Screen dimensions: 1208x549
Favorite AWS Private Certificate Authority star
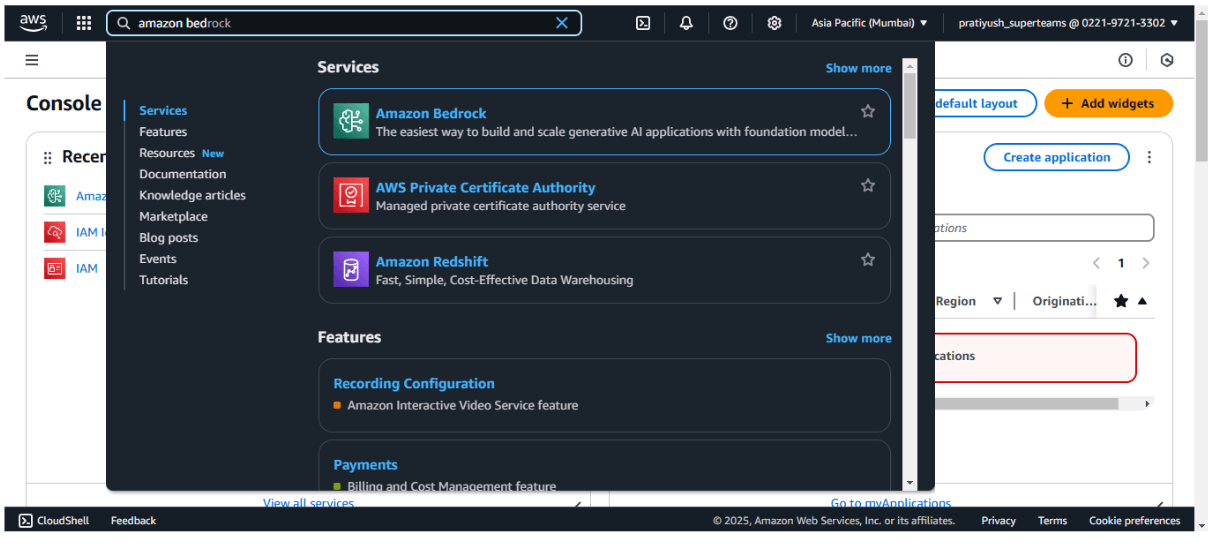pos(868,185)
